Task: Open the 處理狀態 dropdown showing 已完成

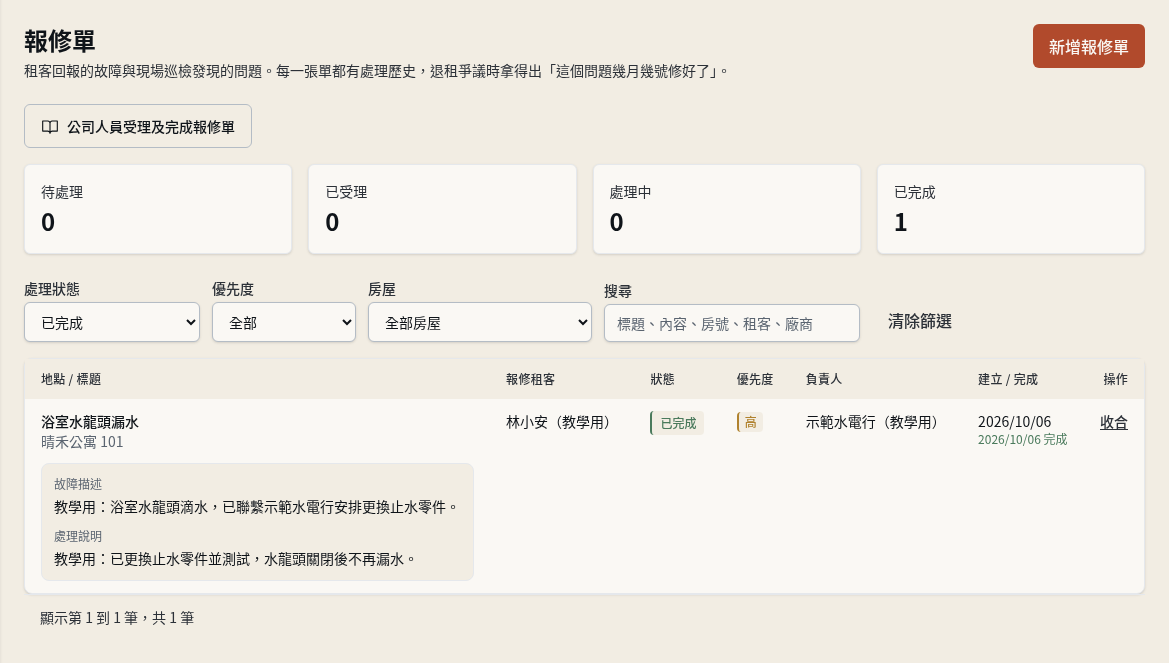Action: coord(112,322)
